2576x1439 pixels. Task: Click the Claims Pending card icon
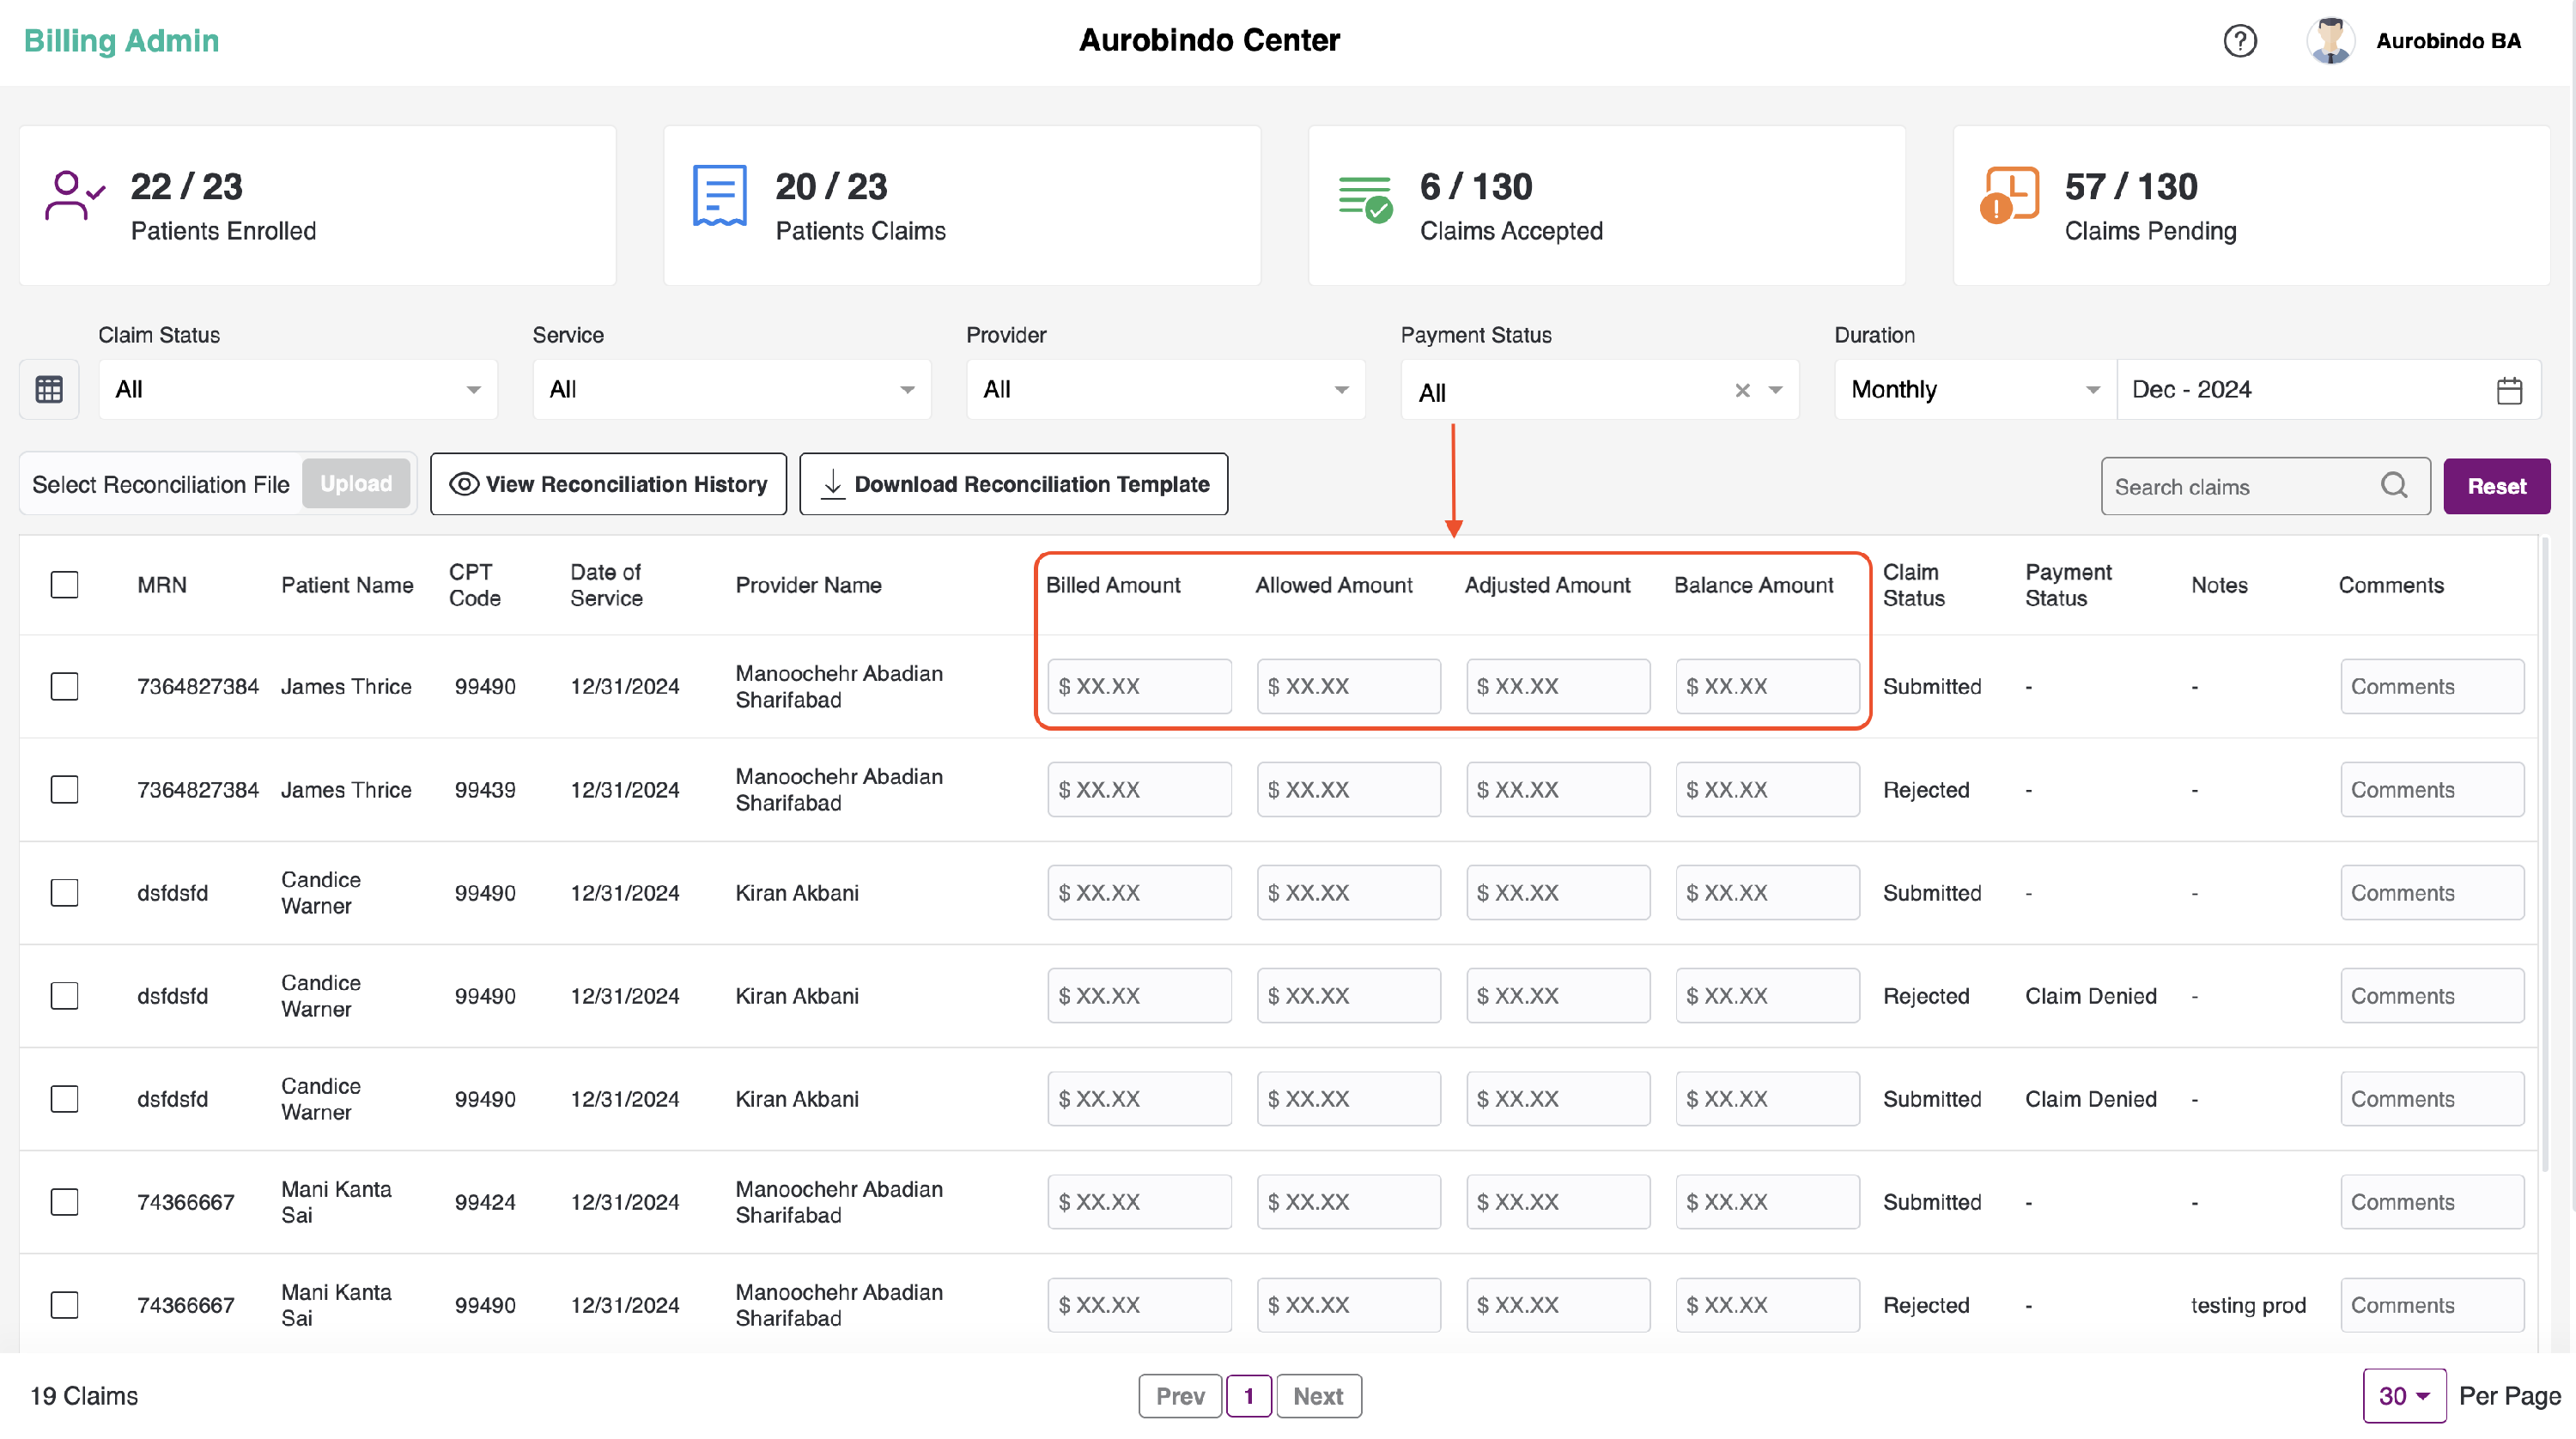pyautogui.click(x=2008, y=195)
